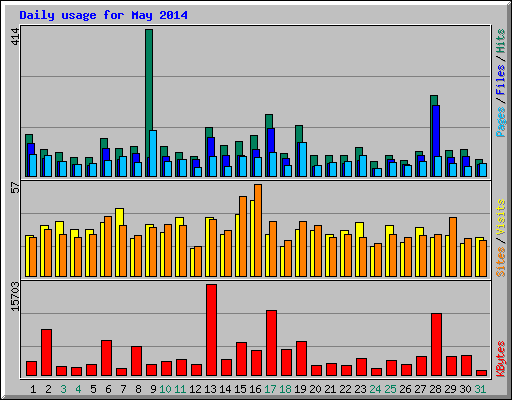This screenshot has width=512, height=400.
Task: Click day label 20 on the x-axis
Action: (x=315, y=389)
